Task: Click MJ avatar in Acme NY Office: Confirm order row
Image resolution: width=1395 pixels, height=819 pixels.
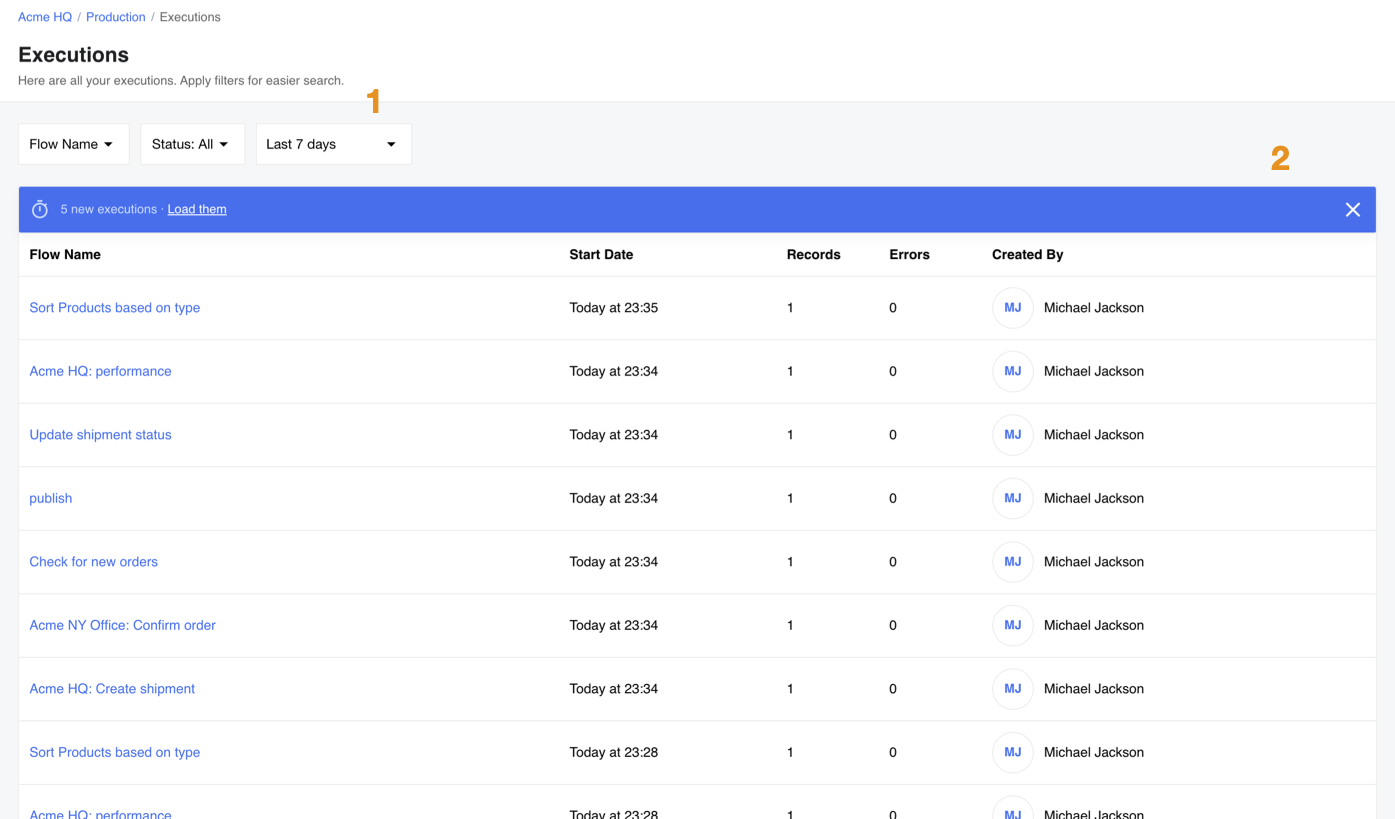Action: (1012, 625)
